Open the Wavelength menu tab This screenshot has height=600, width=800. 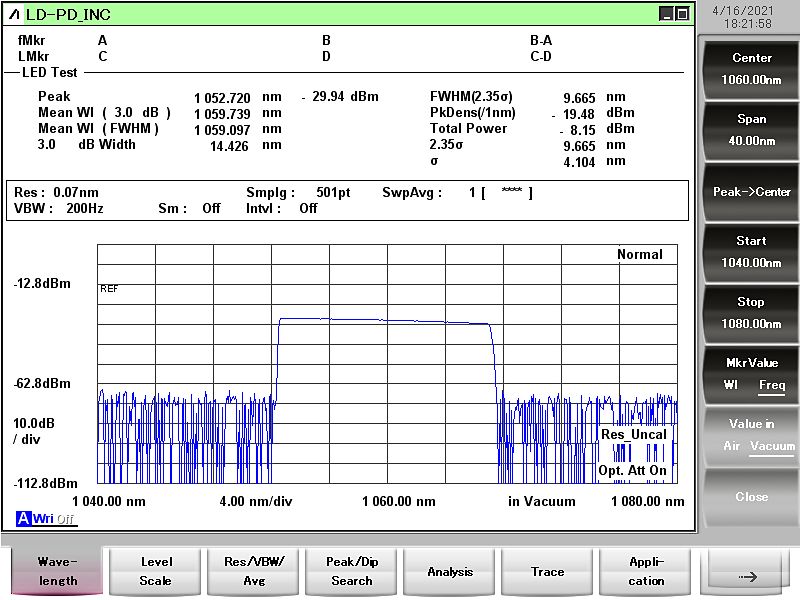pyautogui.click(x=57, y=572)
